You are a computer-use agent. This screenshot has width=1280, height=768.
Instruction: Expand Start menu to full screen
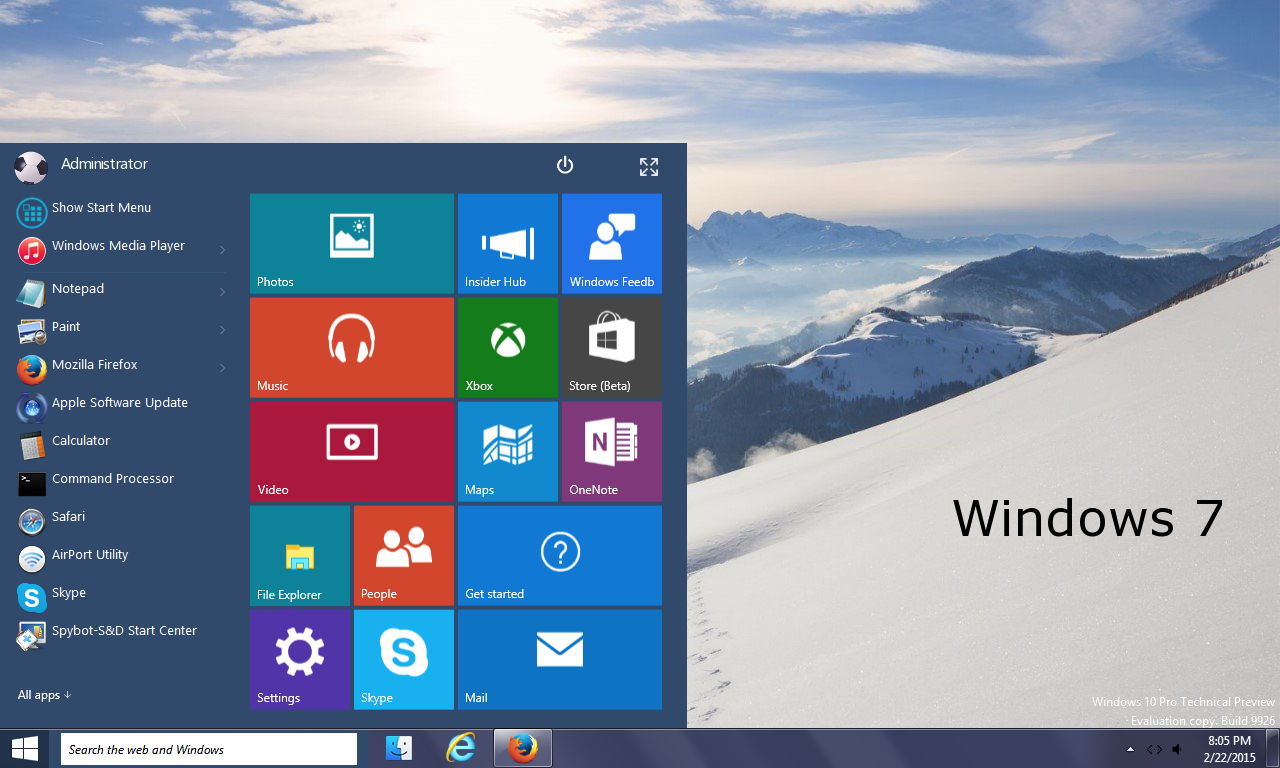click(649, 167)
